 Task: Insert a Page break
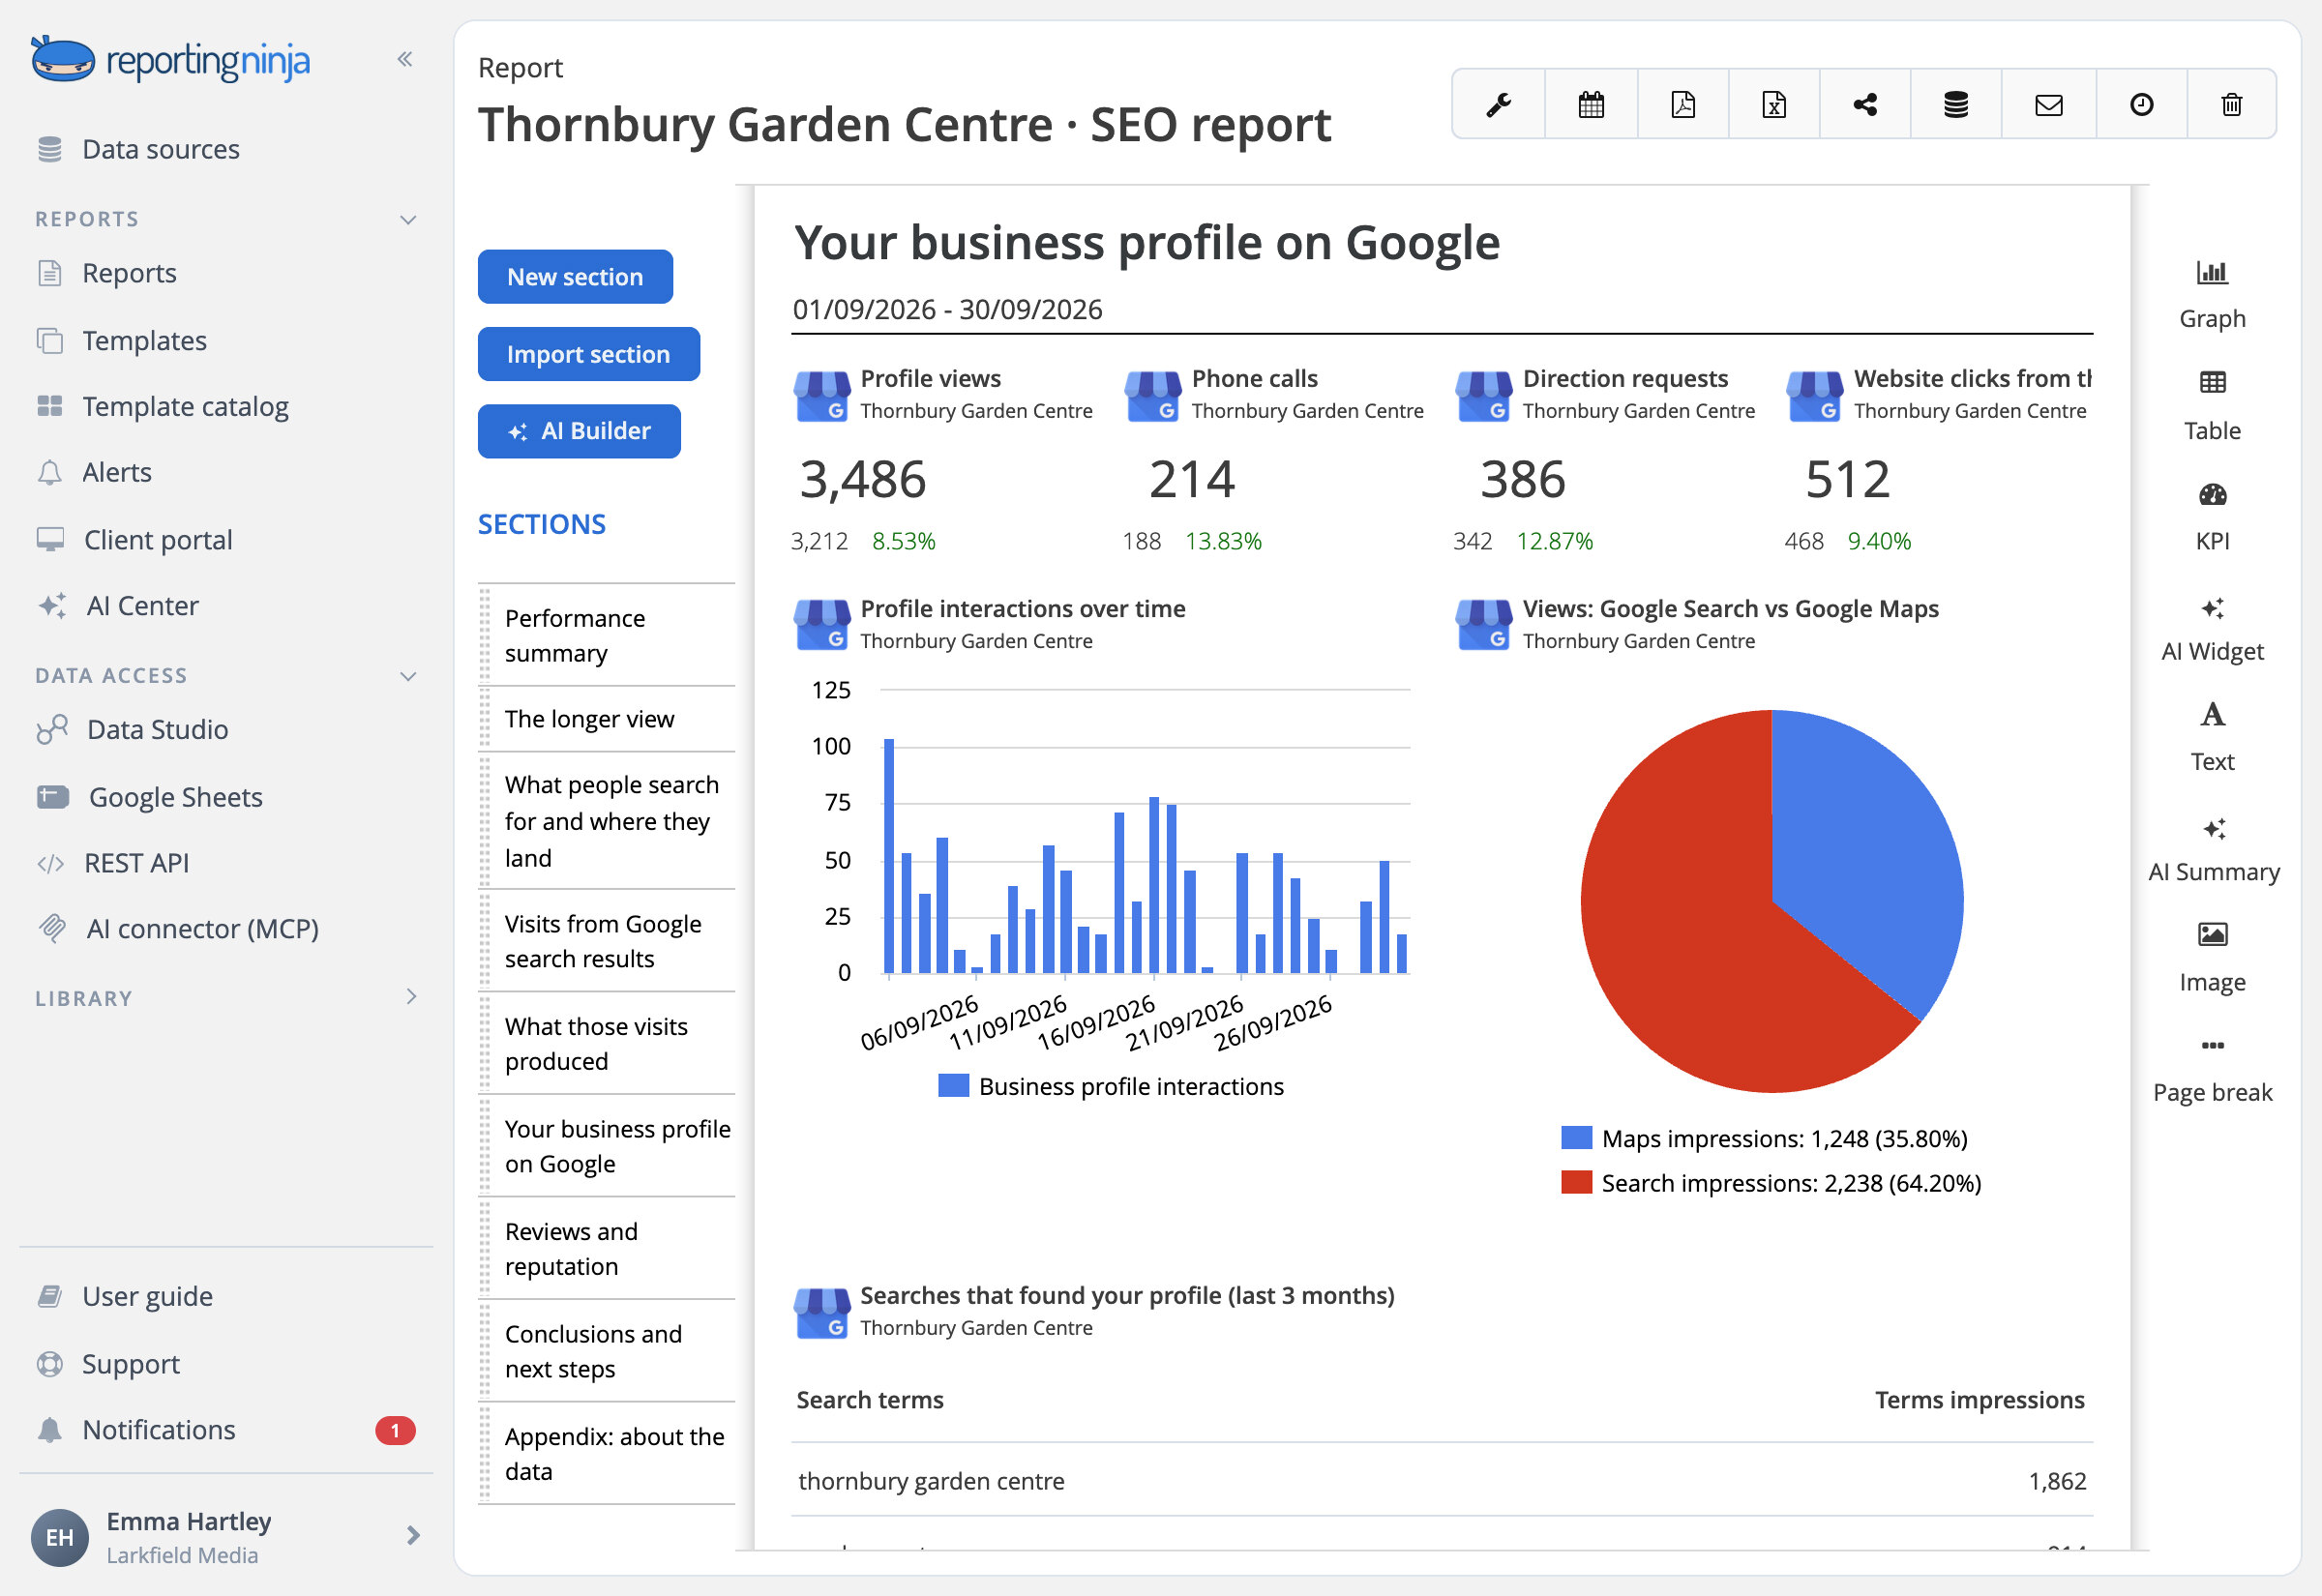pyautogui.click(x=2212, y=1070)
